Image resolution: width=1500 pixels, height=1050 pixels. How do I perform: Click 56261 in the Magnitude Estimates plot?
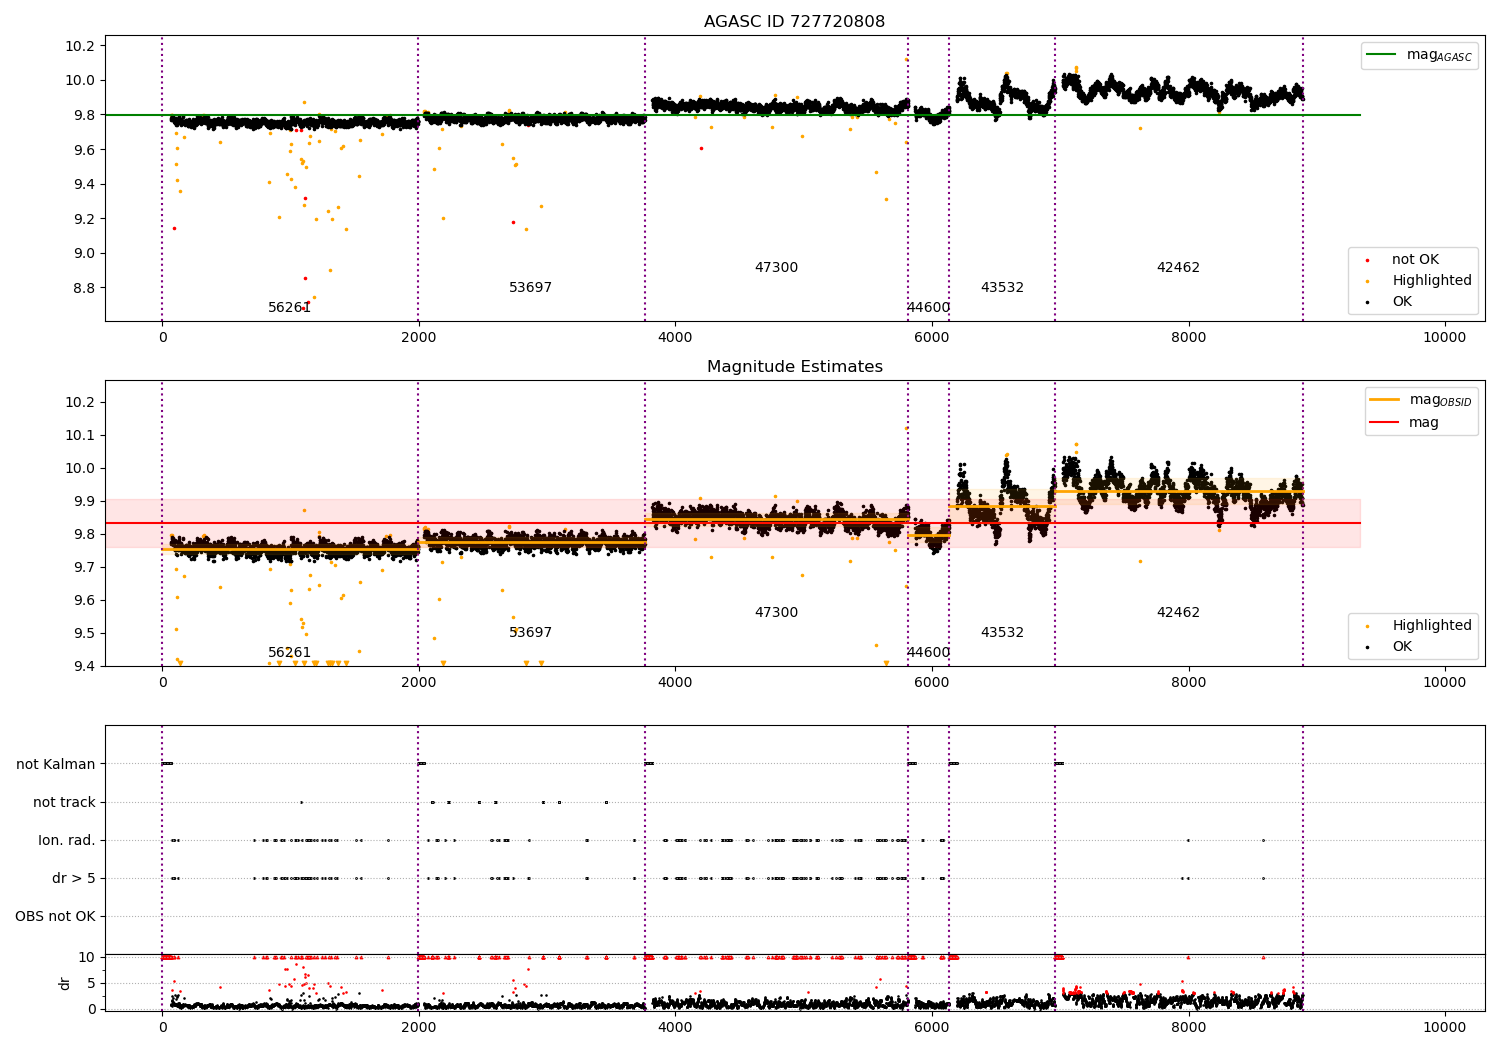click(289, 653)
